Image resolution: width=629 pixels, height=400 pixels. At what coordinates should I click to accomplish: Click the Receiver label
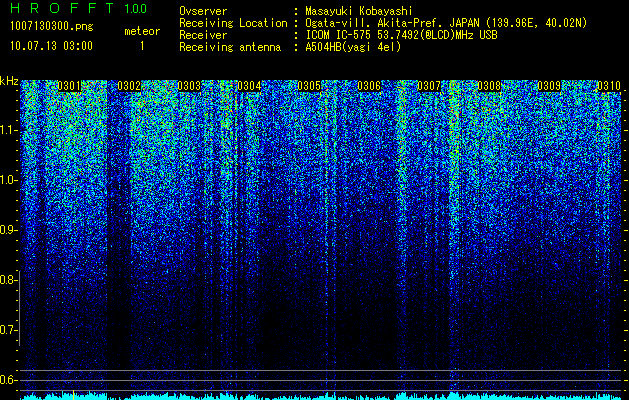[203, 35]
